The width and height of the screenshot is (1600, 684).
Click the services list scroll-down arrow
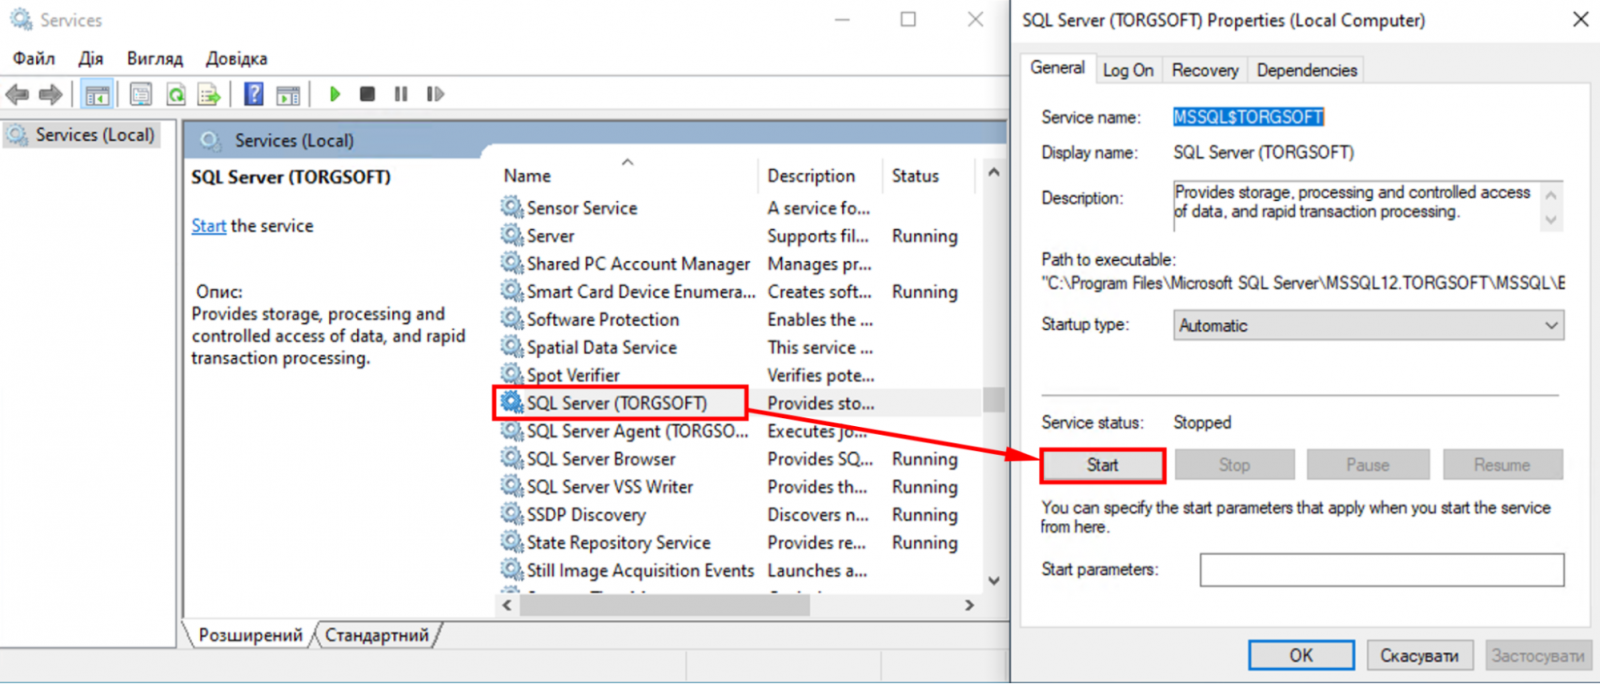pos(993,580)
